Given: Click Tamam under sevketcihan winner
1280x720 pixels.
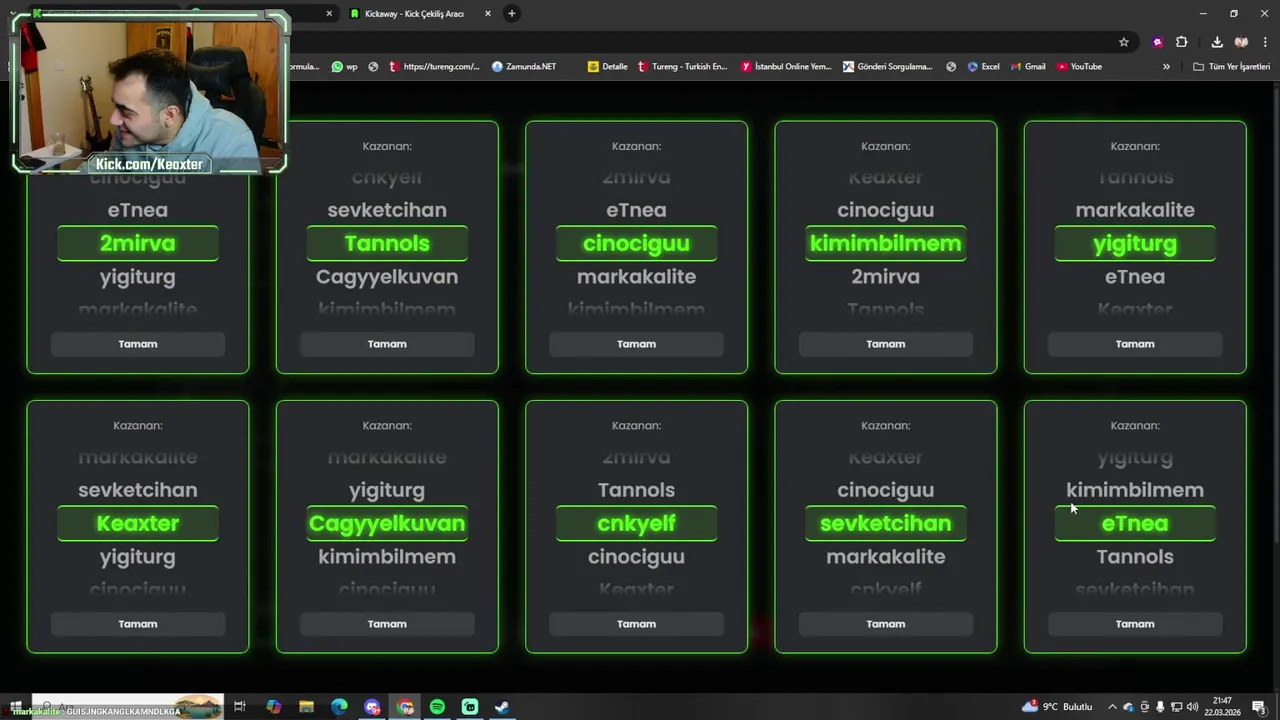Looking at the screenshot, I should pos(885,624).
